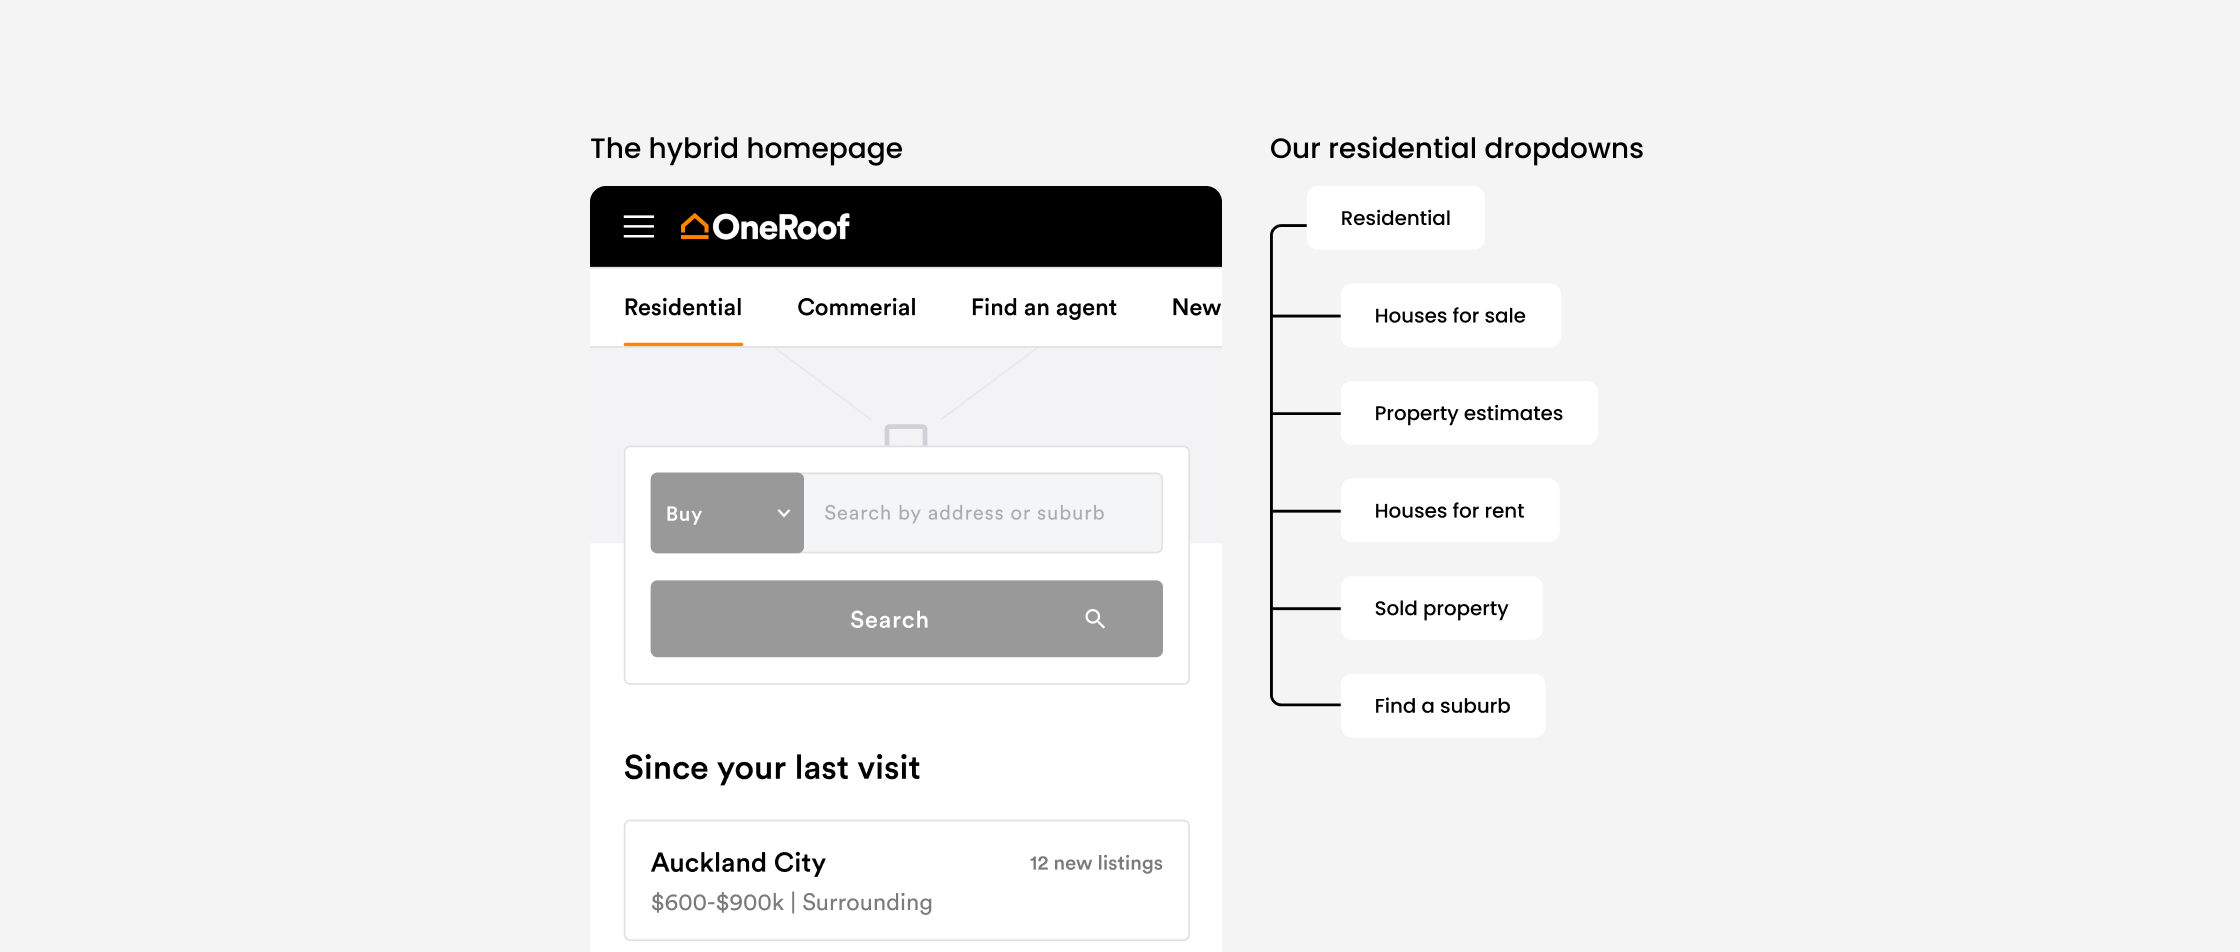
Task: Switch to the Commerial tab
Action: [x=856, y=308]
